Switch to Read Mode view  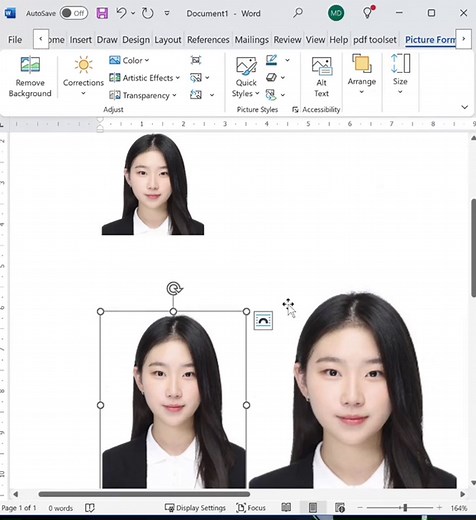286,508
